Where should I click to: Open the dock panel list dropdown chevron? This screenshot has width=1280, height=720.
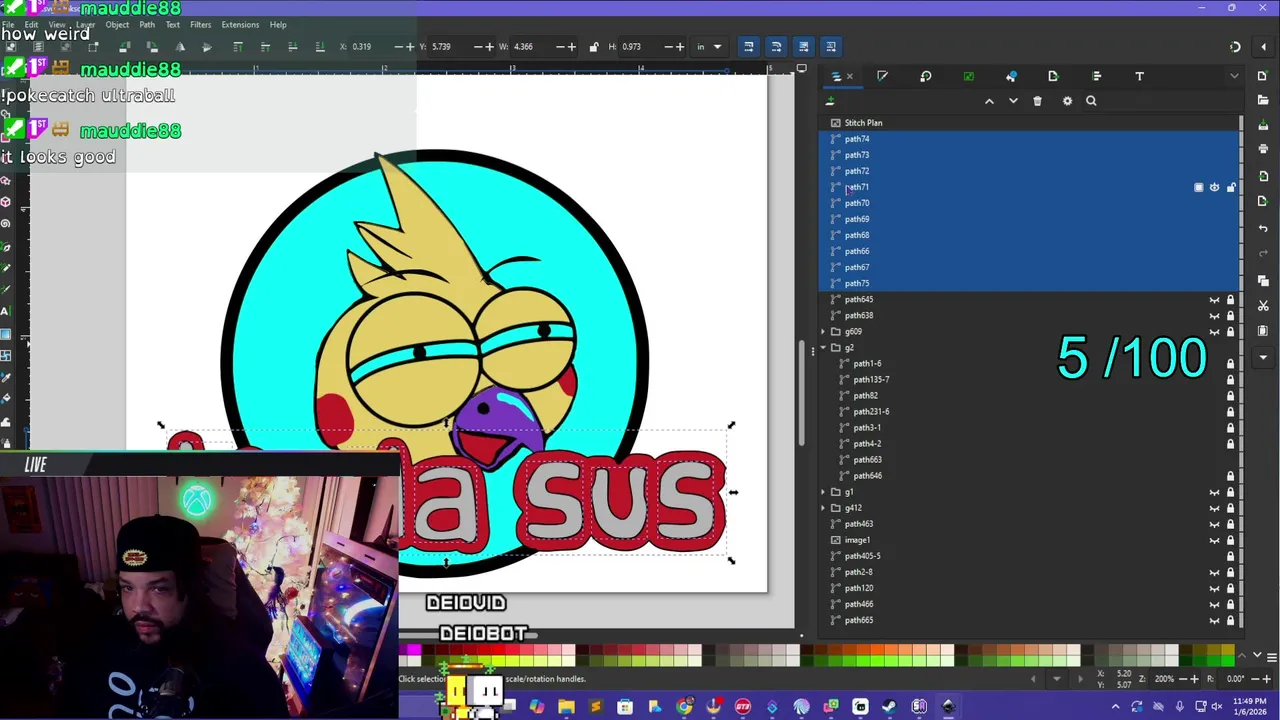point(1234,76)
